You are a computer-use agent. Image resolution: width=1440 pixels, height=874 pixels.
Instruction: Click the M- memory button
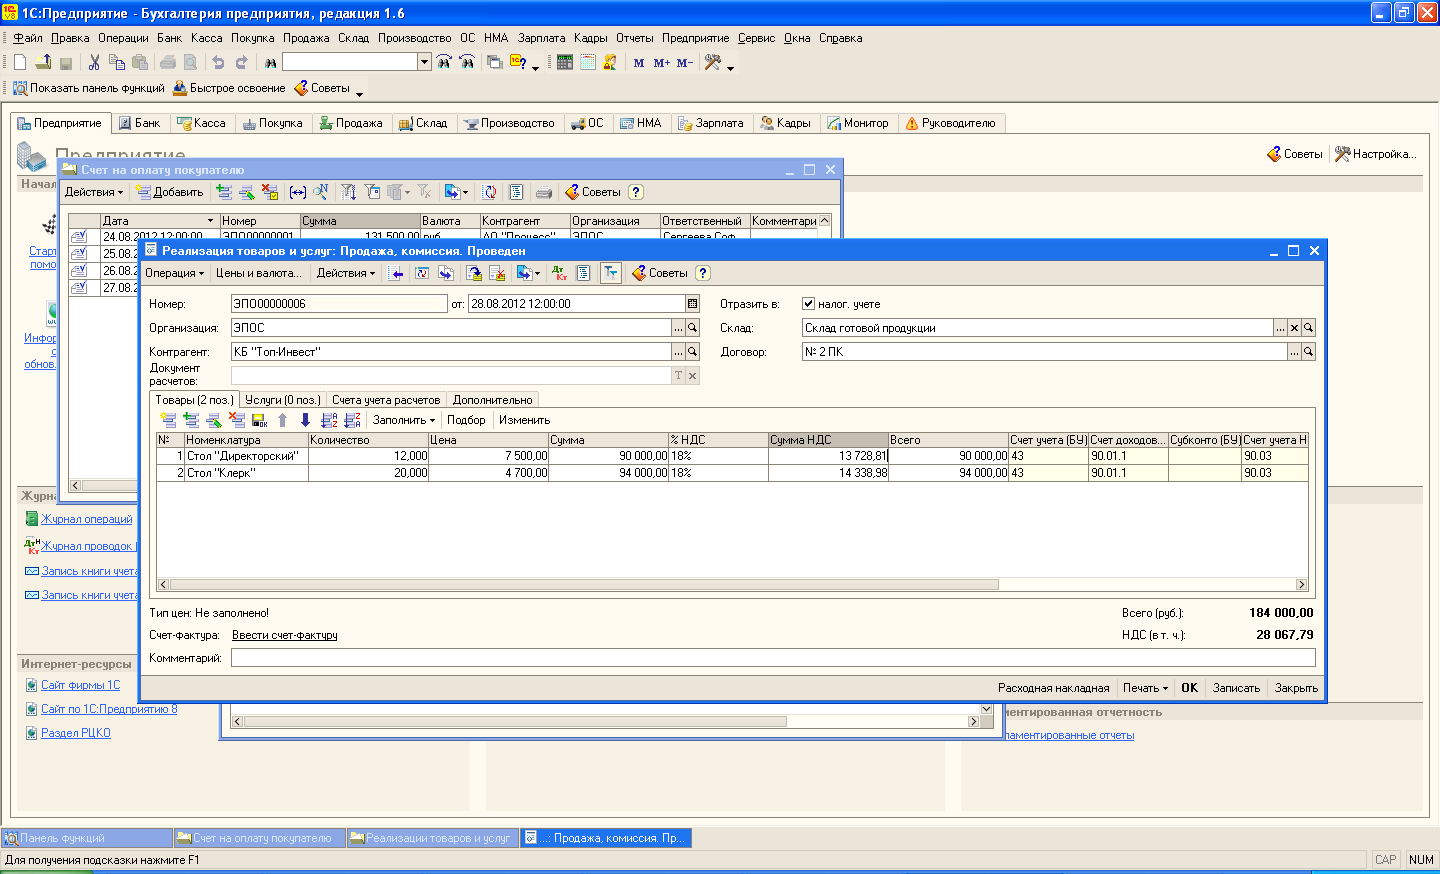pyautogui.click(x=685, y=62)
